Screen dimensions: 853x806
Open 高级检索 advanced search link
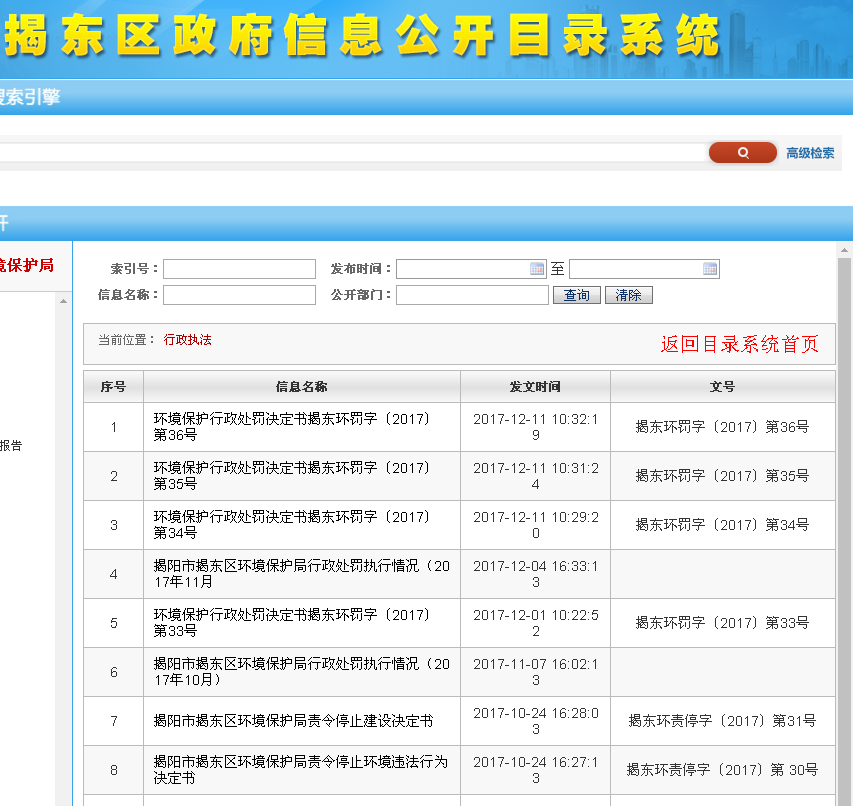810,153
